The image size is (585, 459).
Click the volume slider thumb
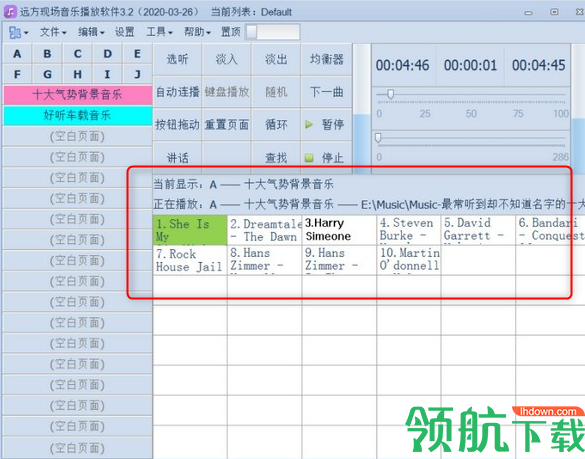[390, 94]
